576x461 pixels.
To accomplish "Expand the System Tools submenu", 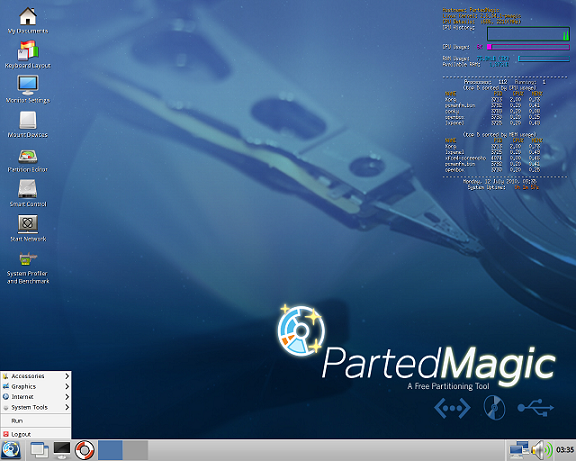I will coord(36,407).
